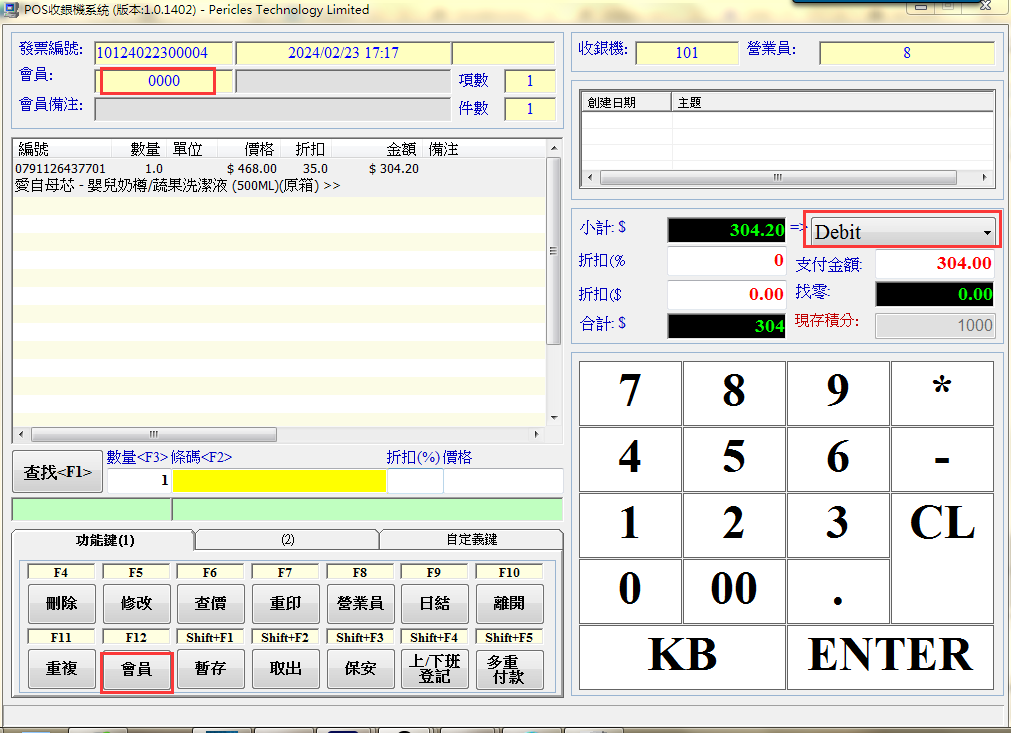Tap the CL clear key
1011x733 pixels.
point(942,558)
